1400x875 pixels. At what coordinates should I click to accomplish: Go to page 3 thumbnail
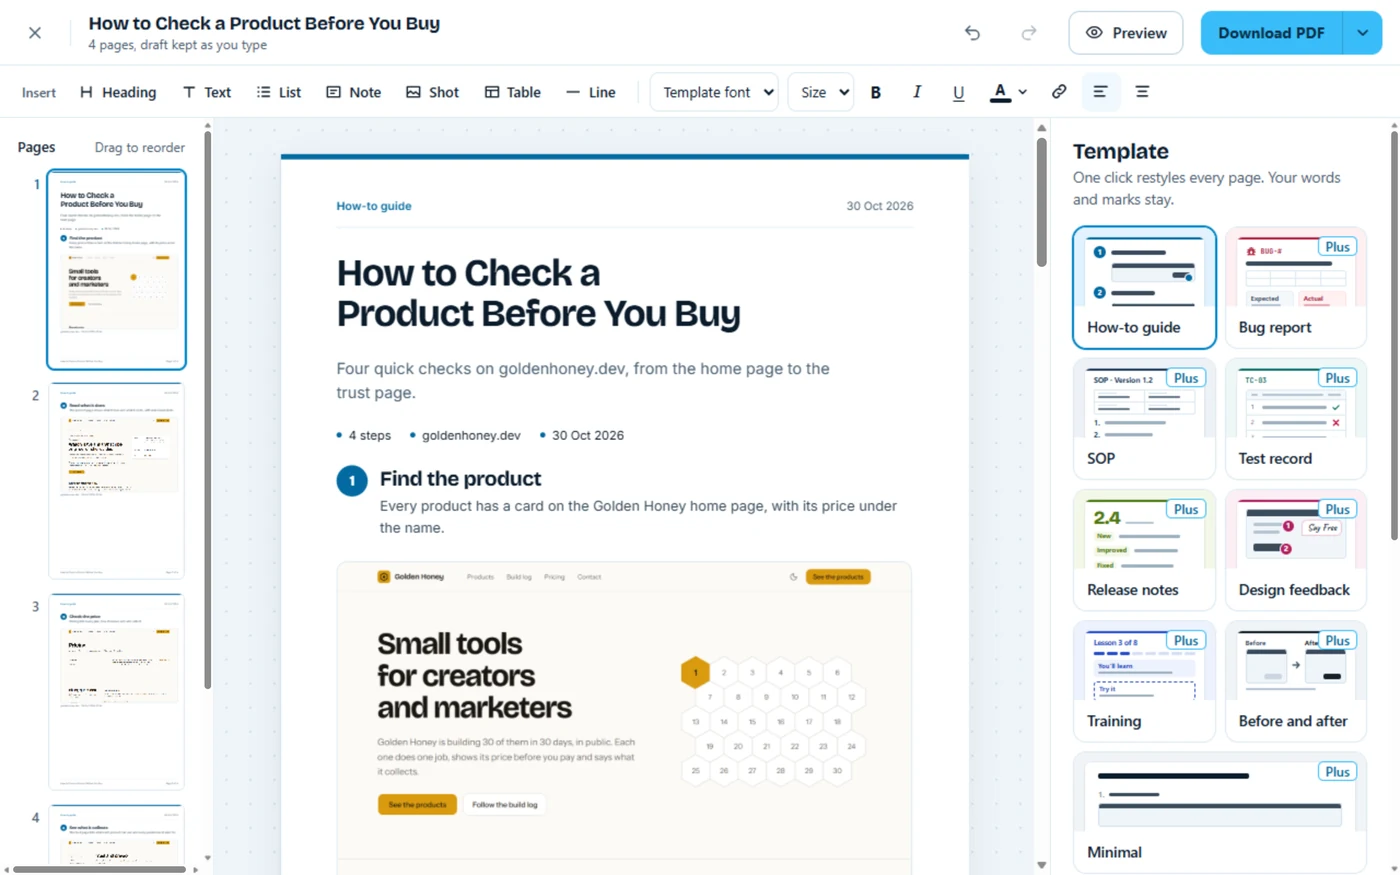click(x=116, y=692)
